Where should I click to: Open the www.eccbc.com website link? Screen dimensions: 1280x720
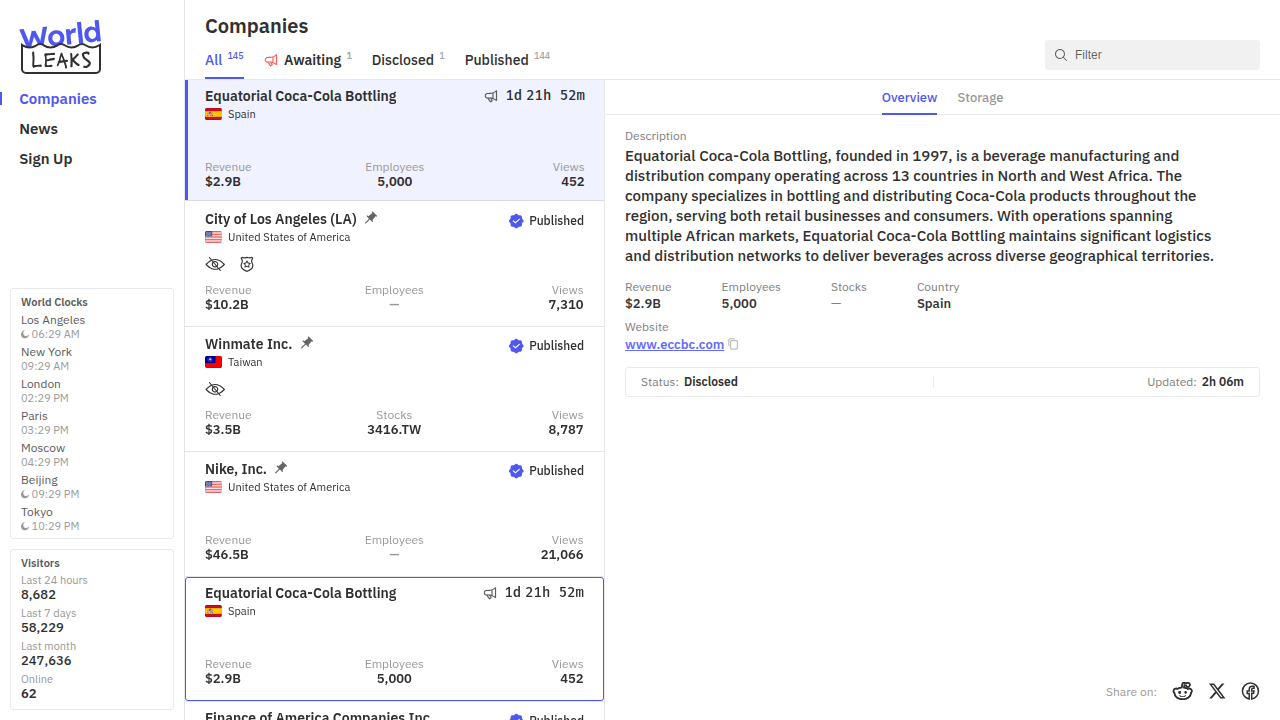(x=674, y=345)
